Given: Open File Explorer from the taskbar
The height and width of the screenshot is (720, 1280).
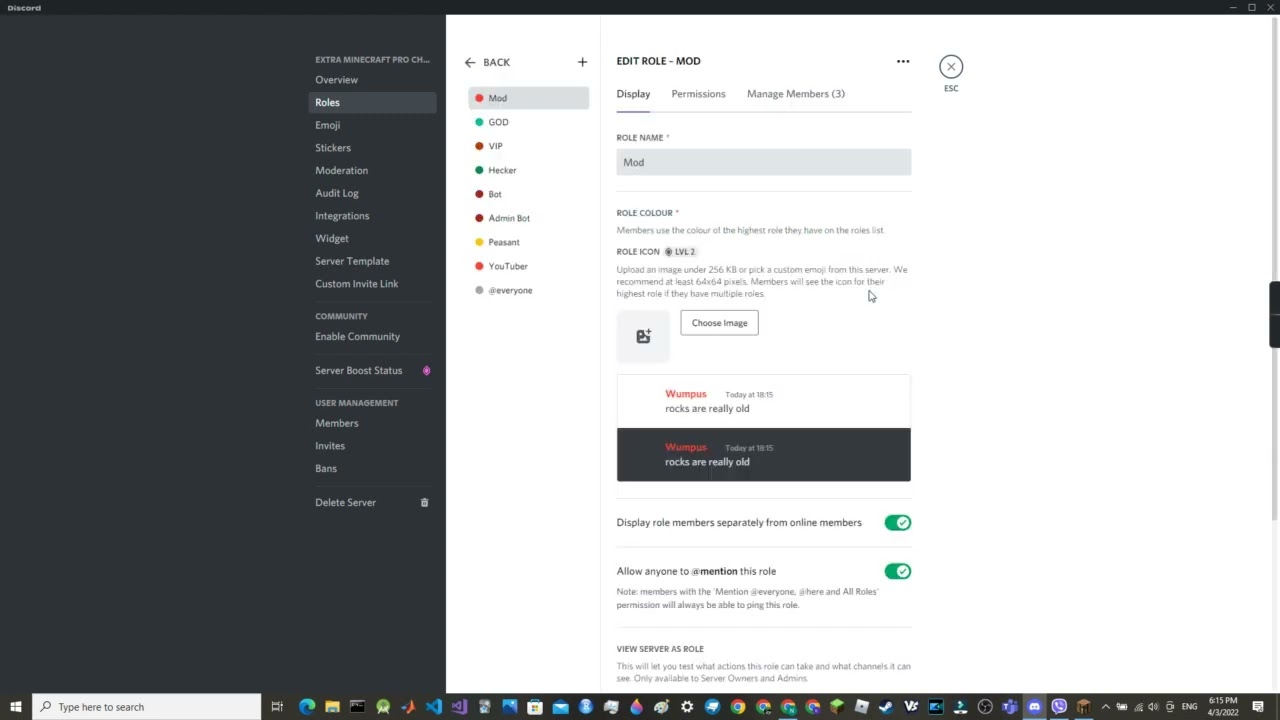Looking at the screenshot, I should [332, 707].
